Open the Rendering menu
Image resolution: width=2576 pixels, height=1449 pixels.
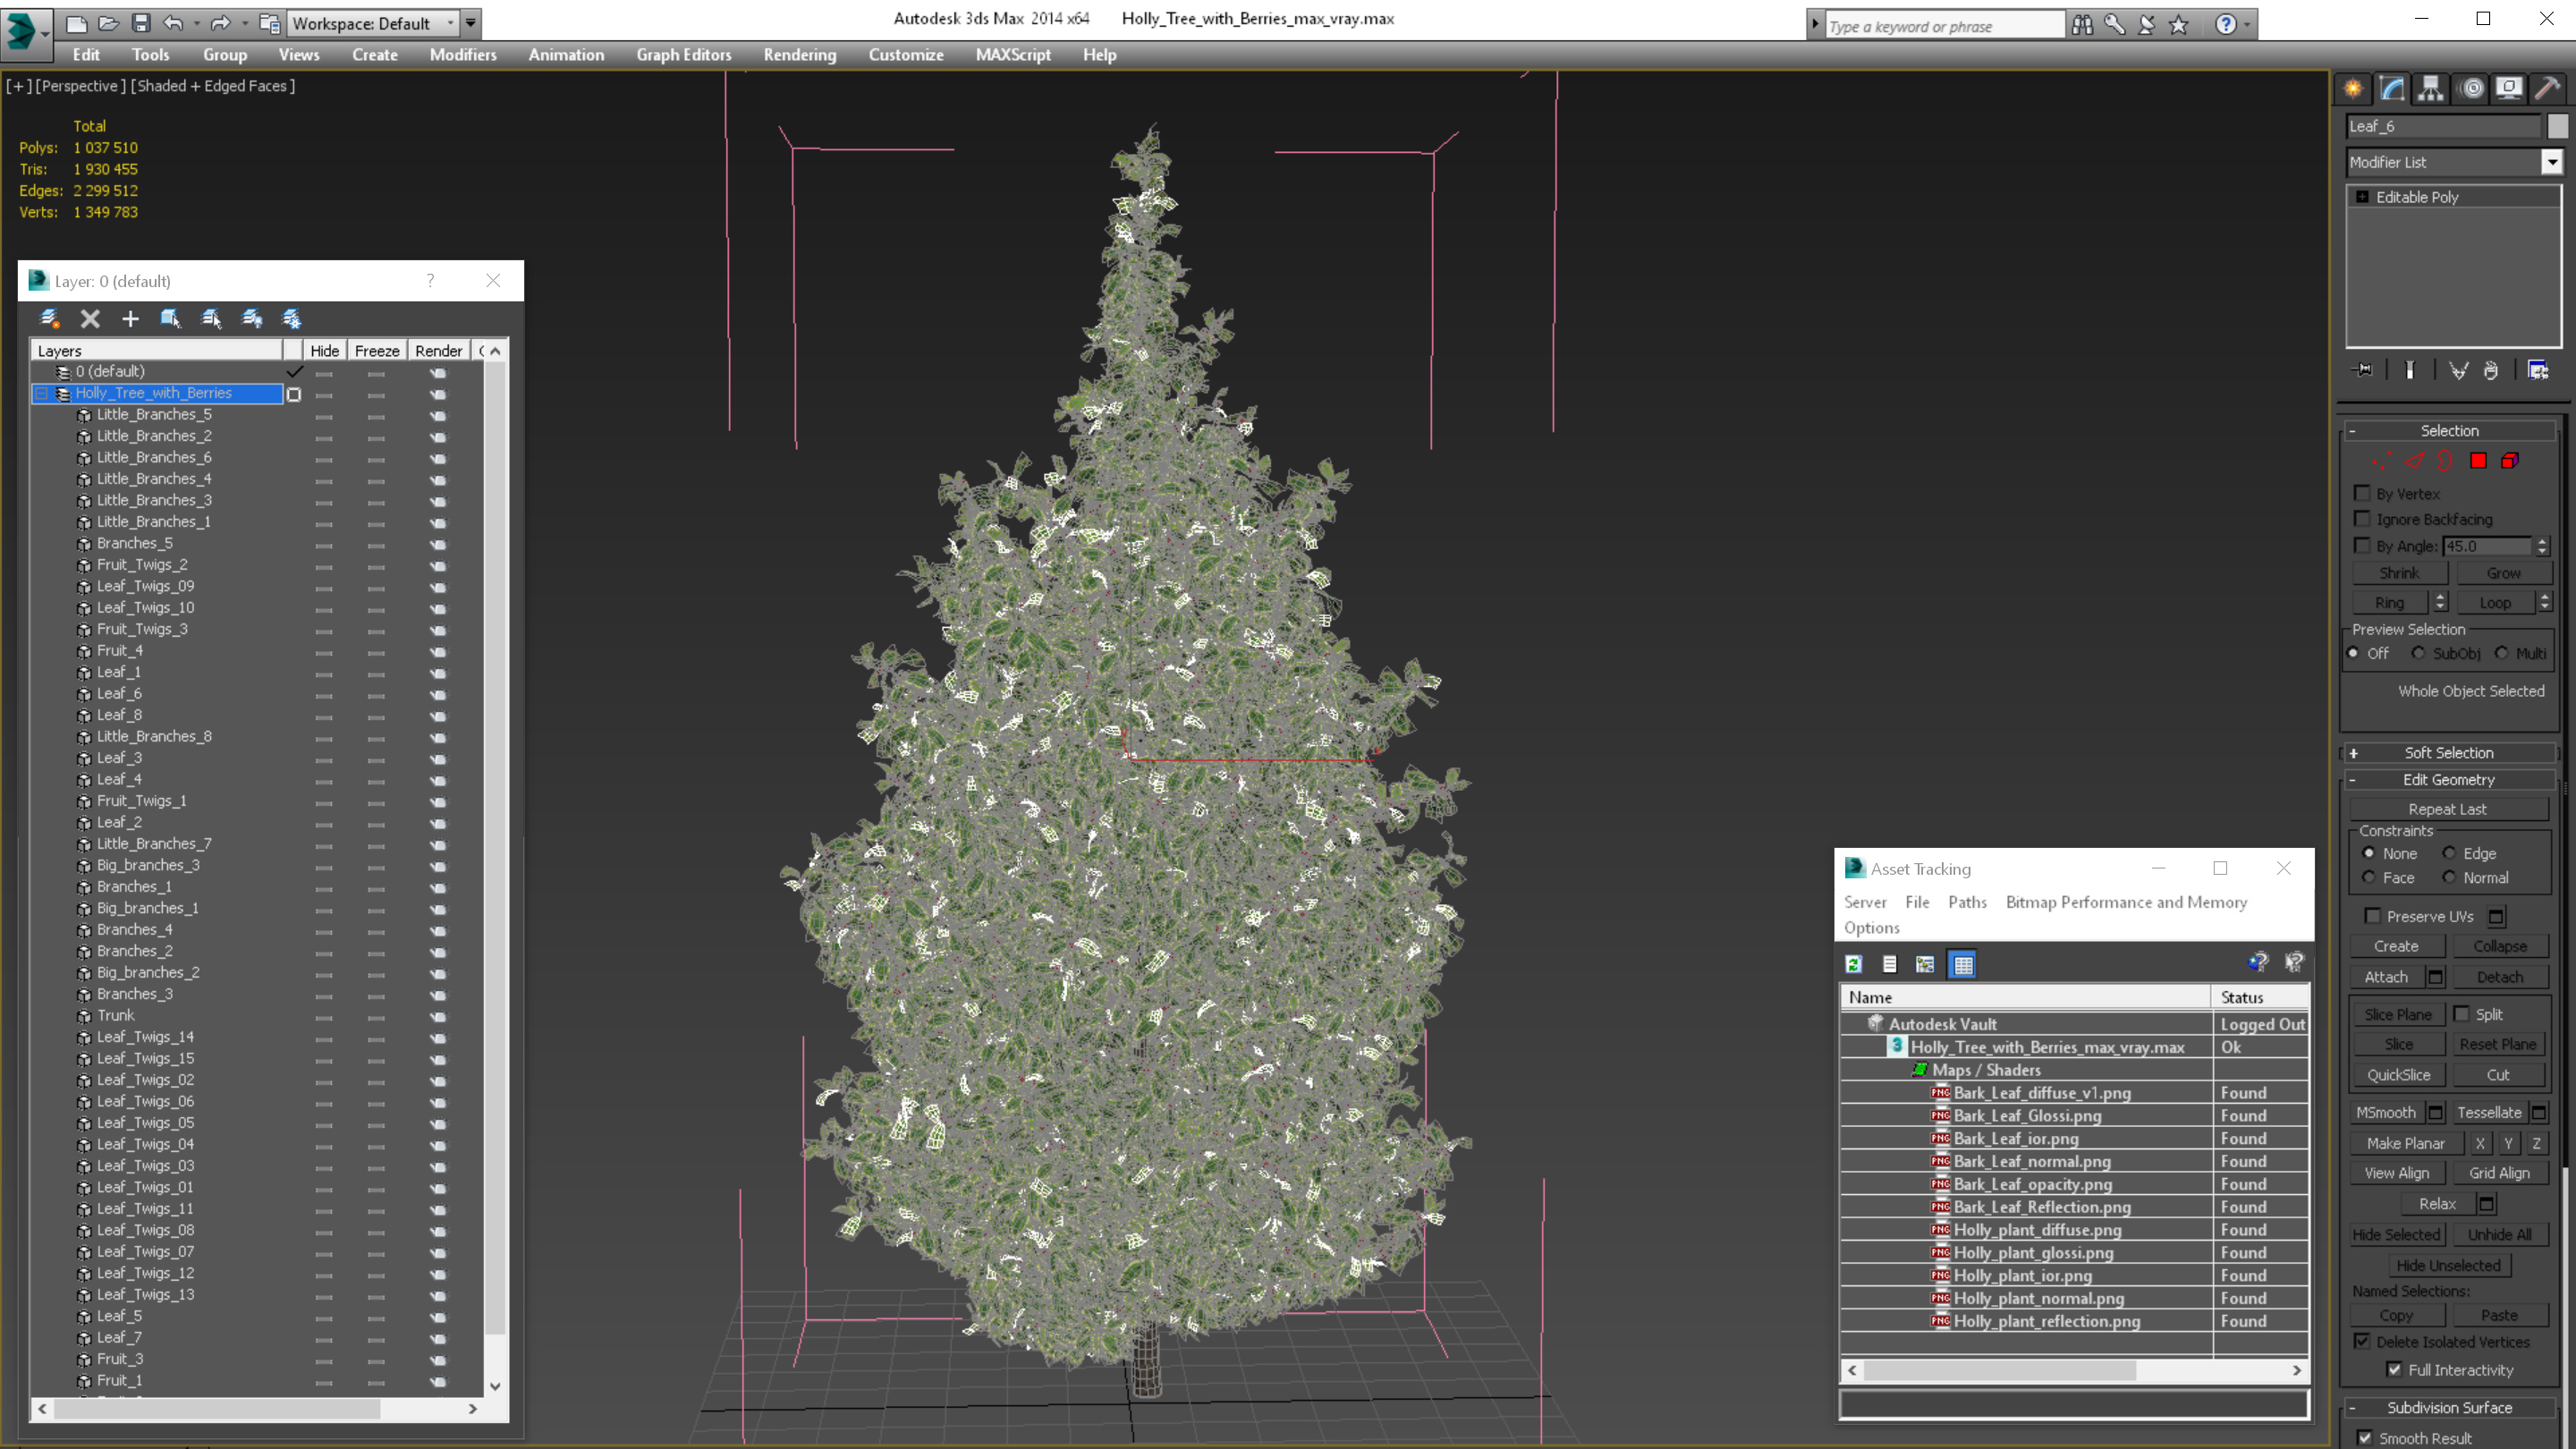[x=800, y=55]
